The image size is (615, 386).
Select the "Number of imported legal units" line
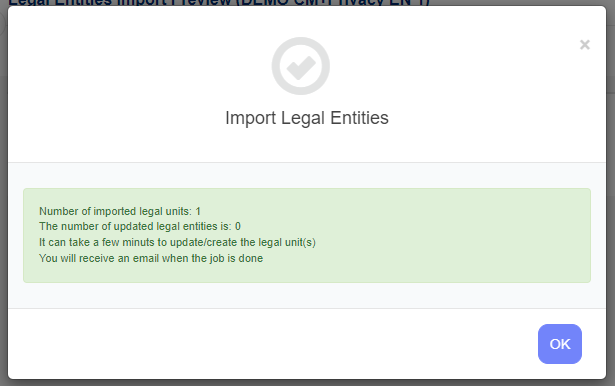(x=120, y=211)
